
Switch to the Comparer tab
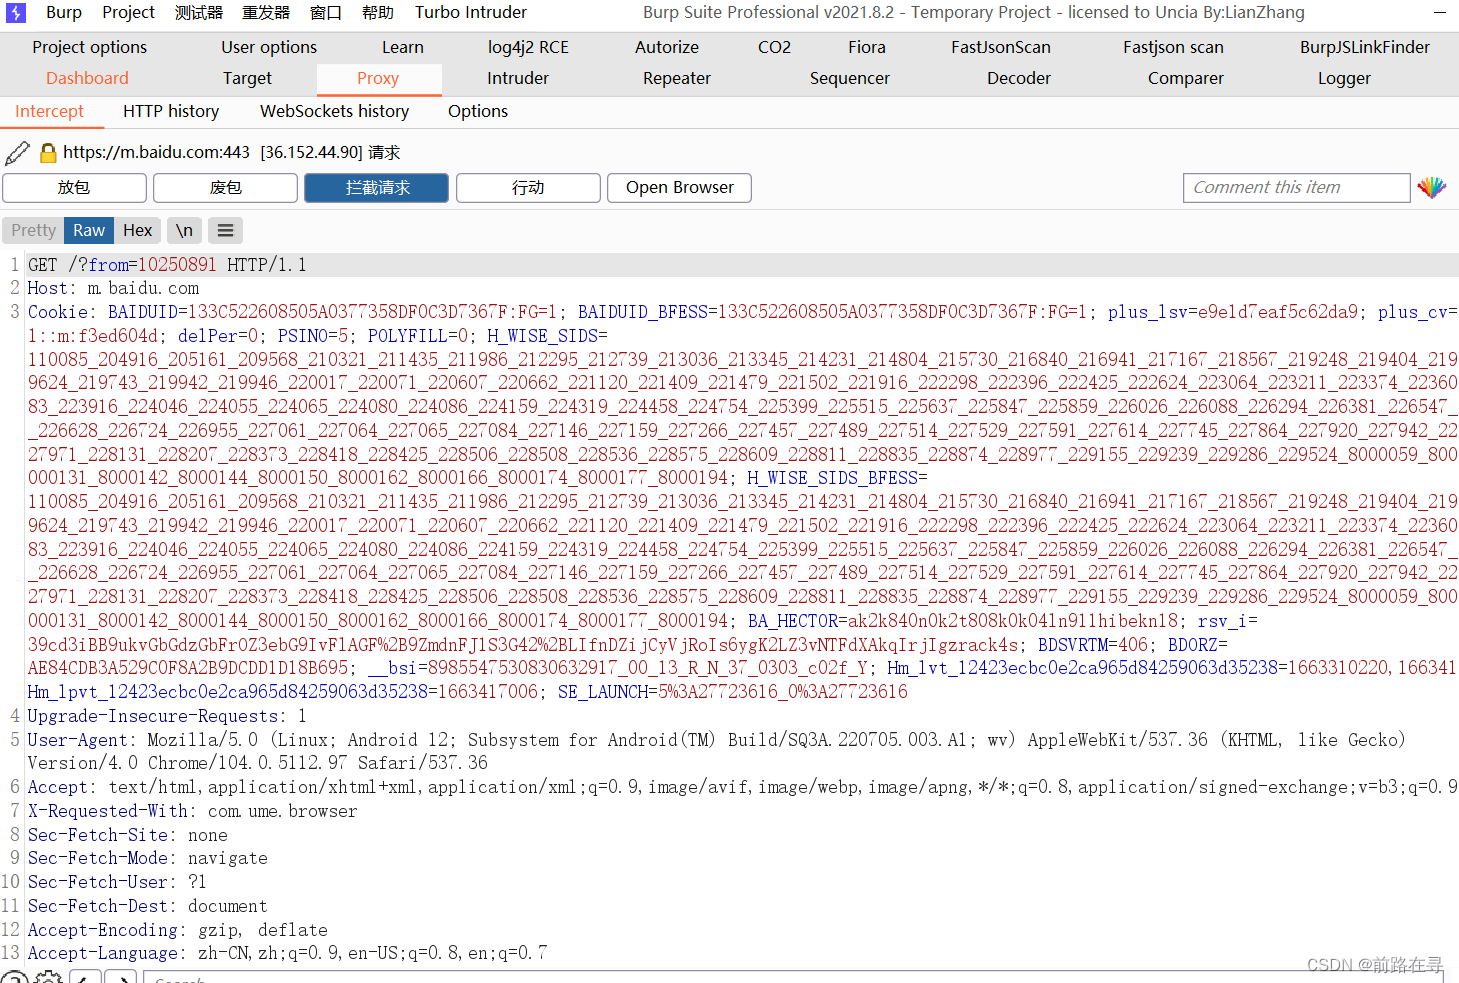click(x=1186, y=78)
